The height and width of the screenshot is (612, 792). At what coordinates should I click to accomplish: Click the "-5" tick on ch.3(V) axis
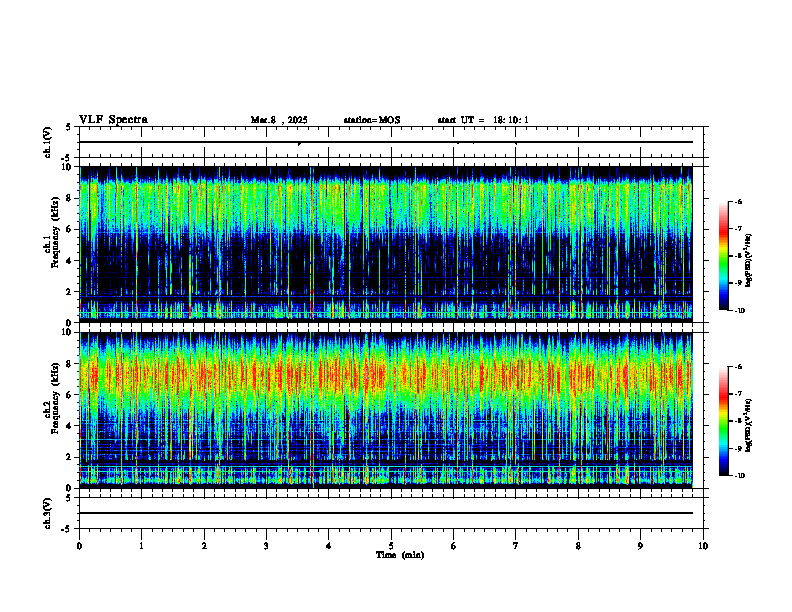66,529
